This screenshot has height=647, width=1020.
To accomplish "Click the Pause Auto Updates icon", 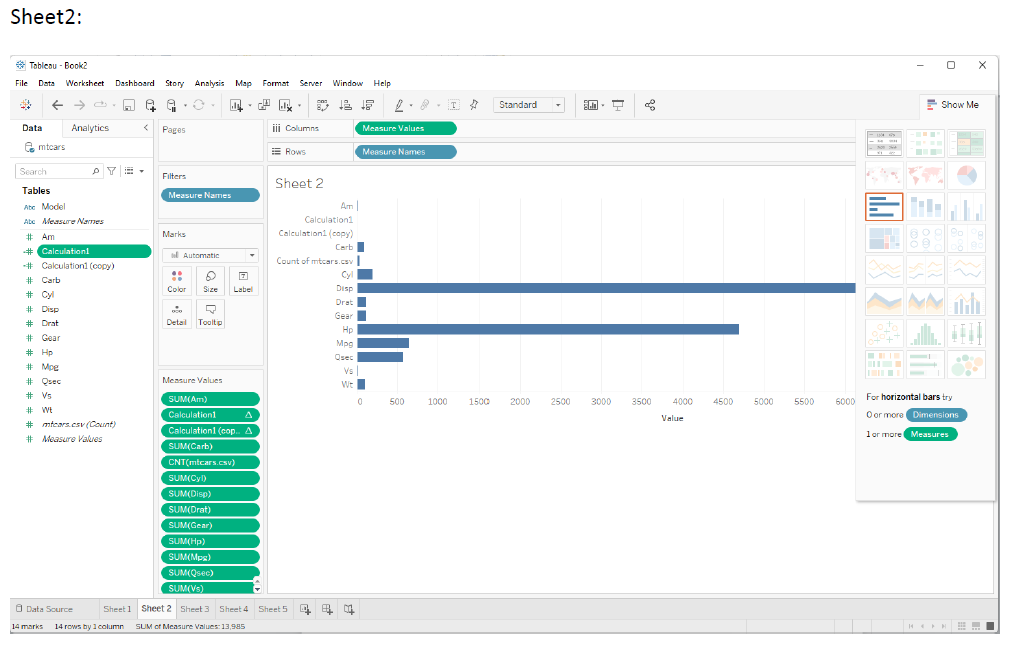I will 171,105.
